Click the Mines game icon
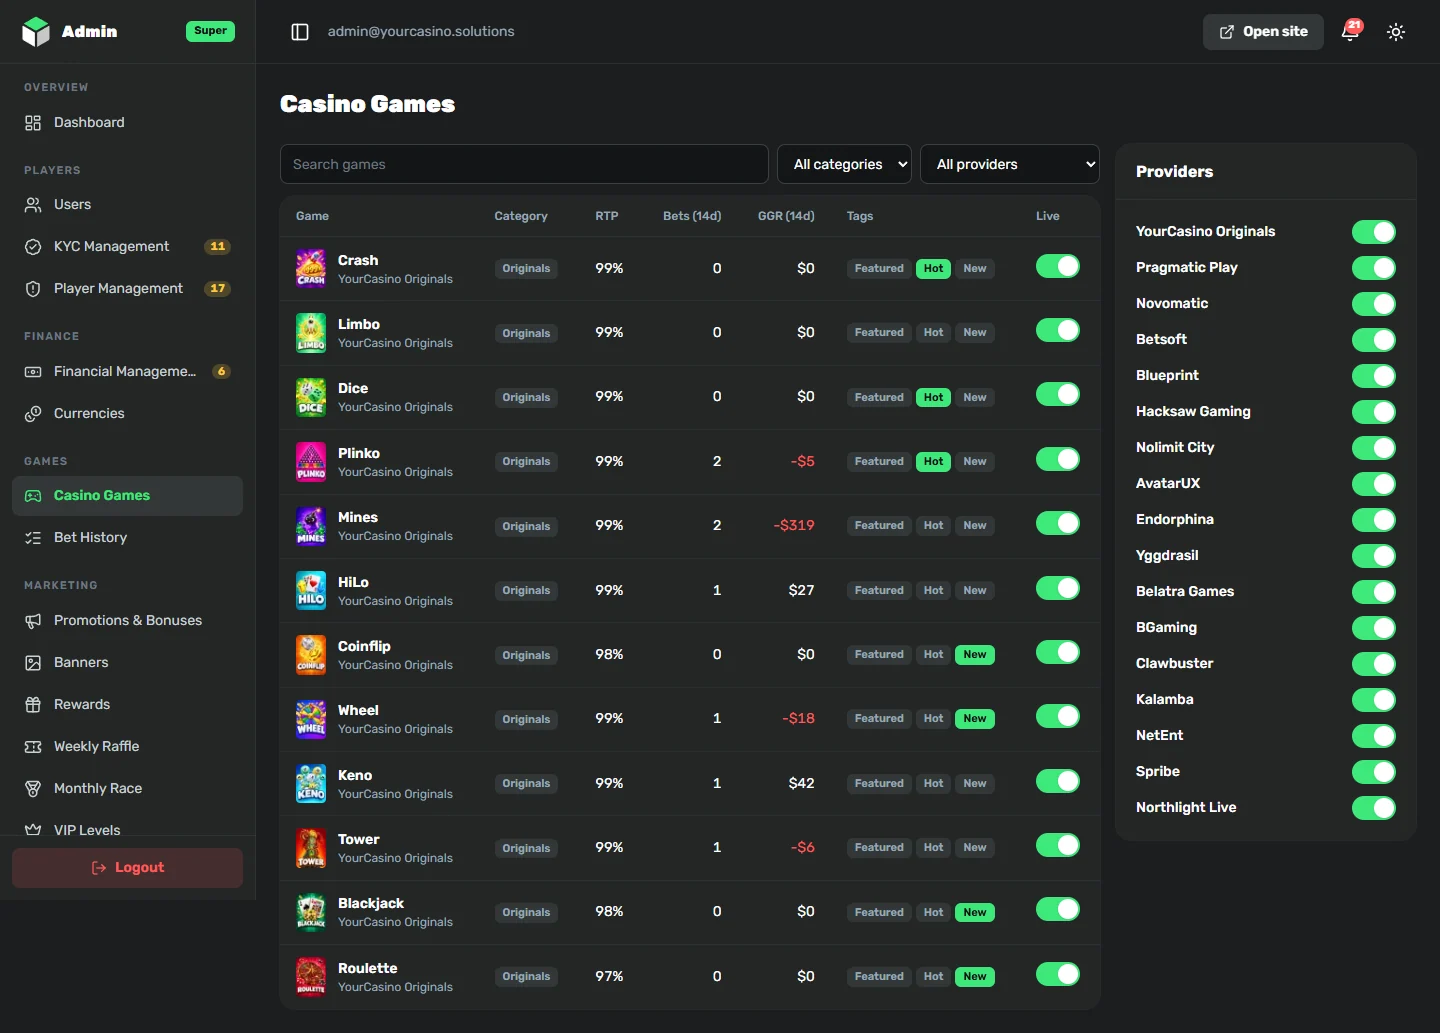Image resolution: width=1440 pixels, height=1033 pixels. pos(311,526)
